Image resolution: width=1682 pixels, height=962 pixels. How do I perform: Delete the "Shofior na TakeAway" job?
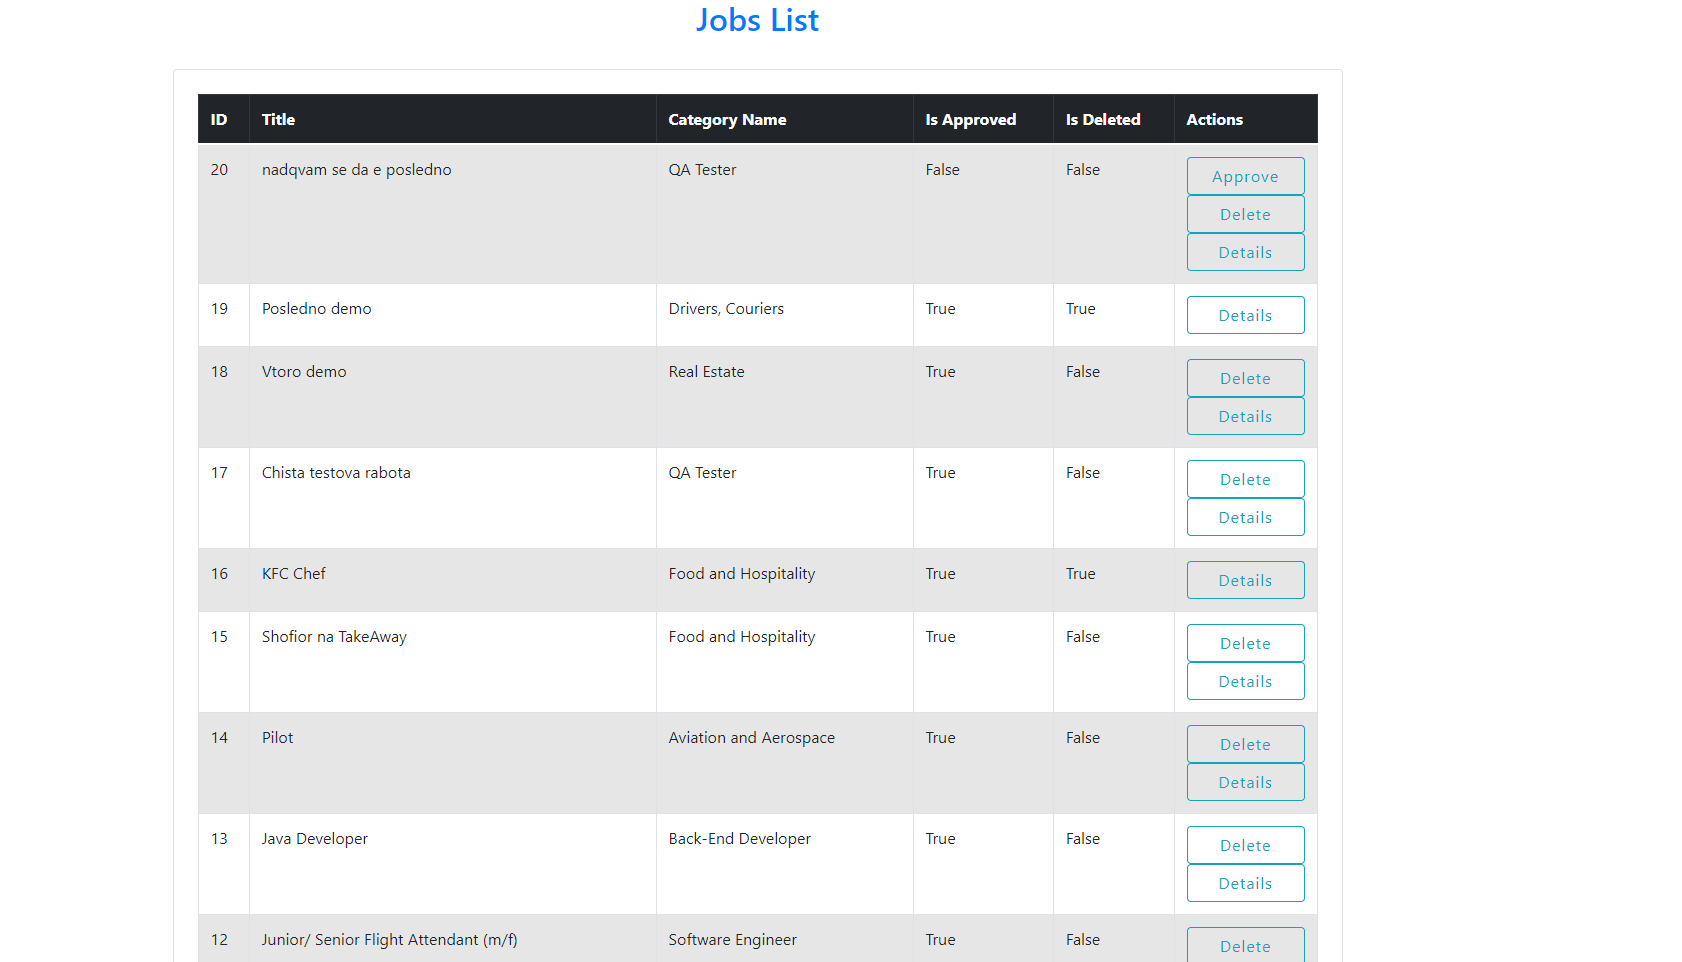pyautogui.click(x=1245, y=642)
